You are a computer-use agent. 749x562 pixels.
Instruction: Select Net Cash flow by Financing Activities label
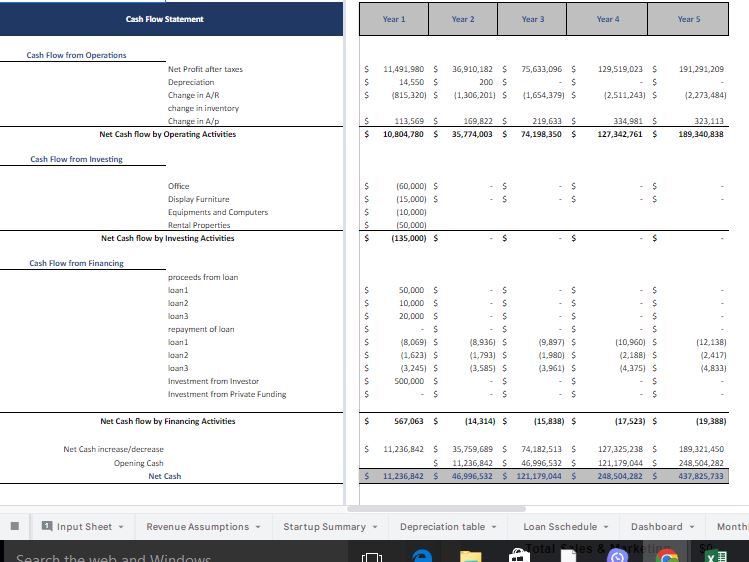pyautogui.click(x=168, y=421)
